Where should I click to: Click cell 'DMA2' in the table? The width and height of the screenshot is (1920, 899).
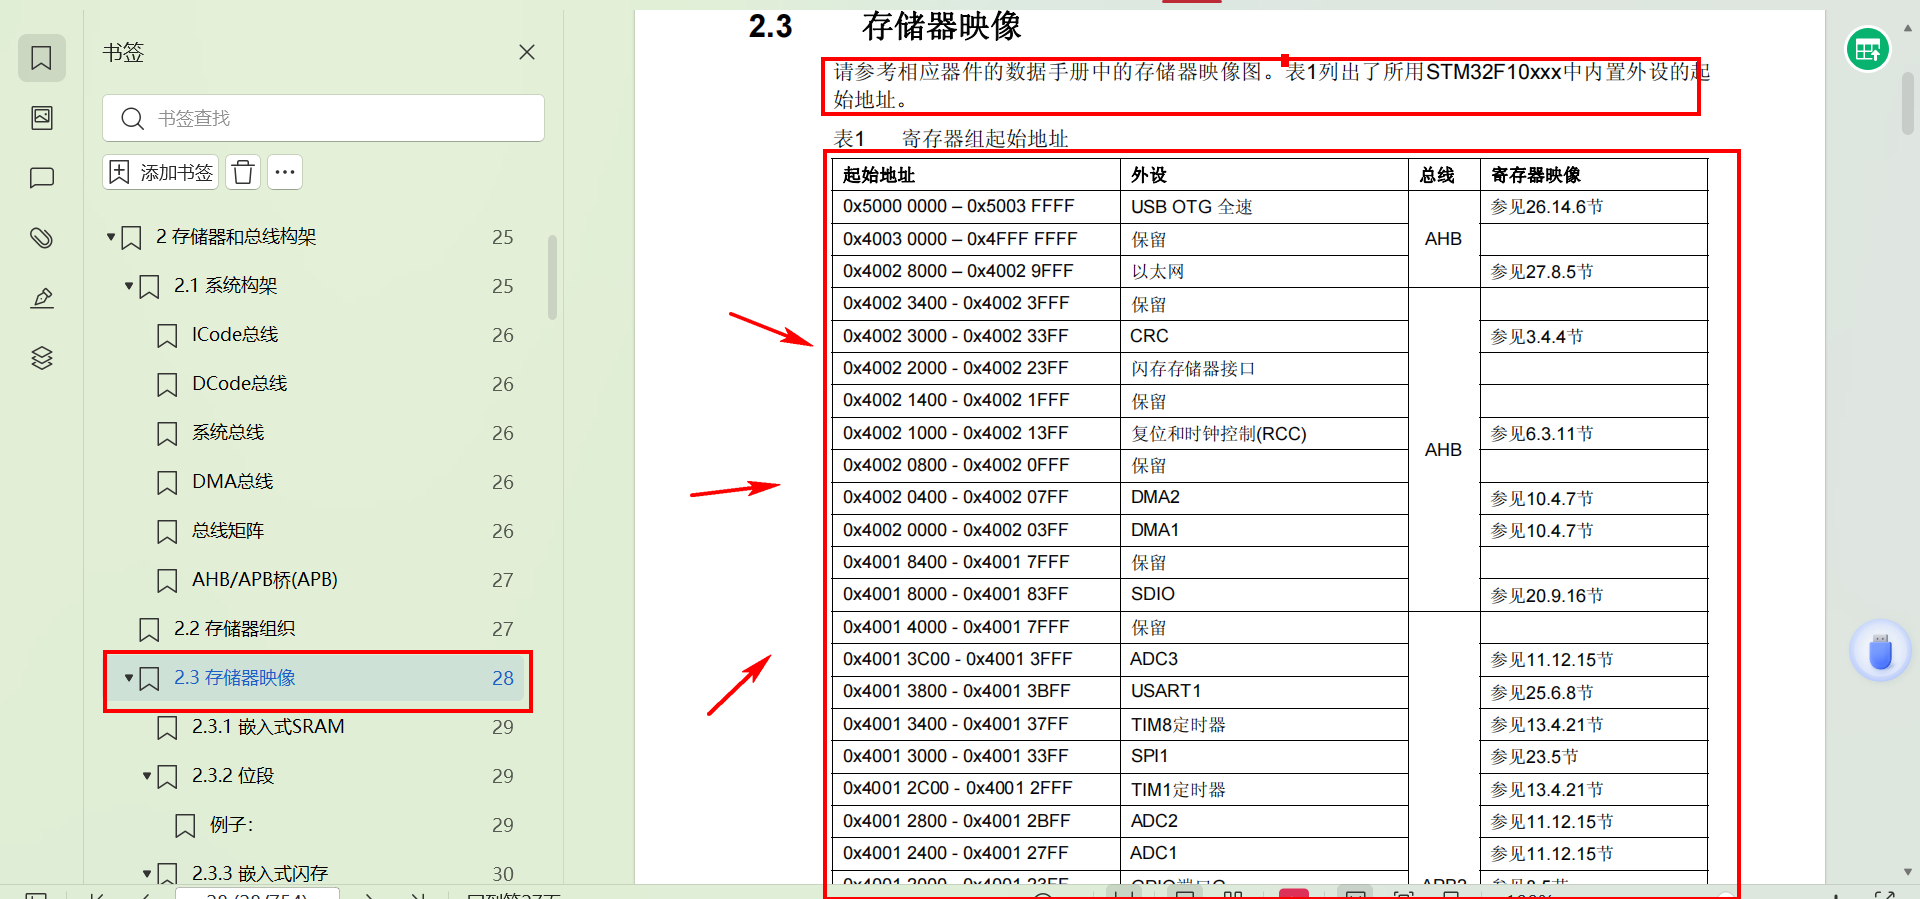[1155, 497]
